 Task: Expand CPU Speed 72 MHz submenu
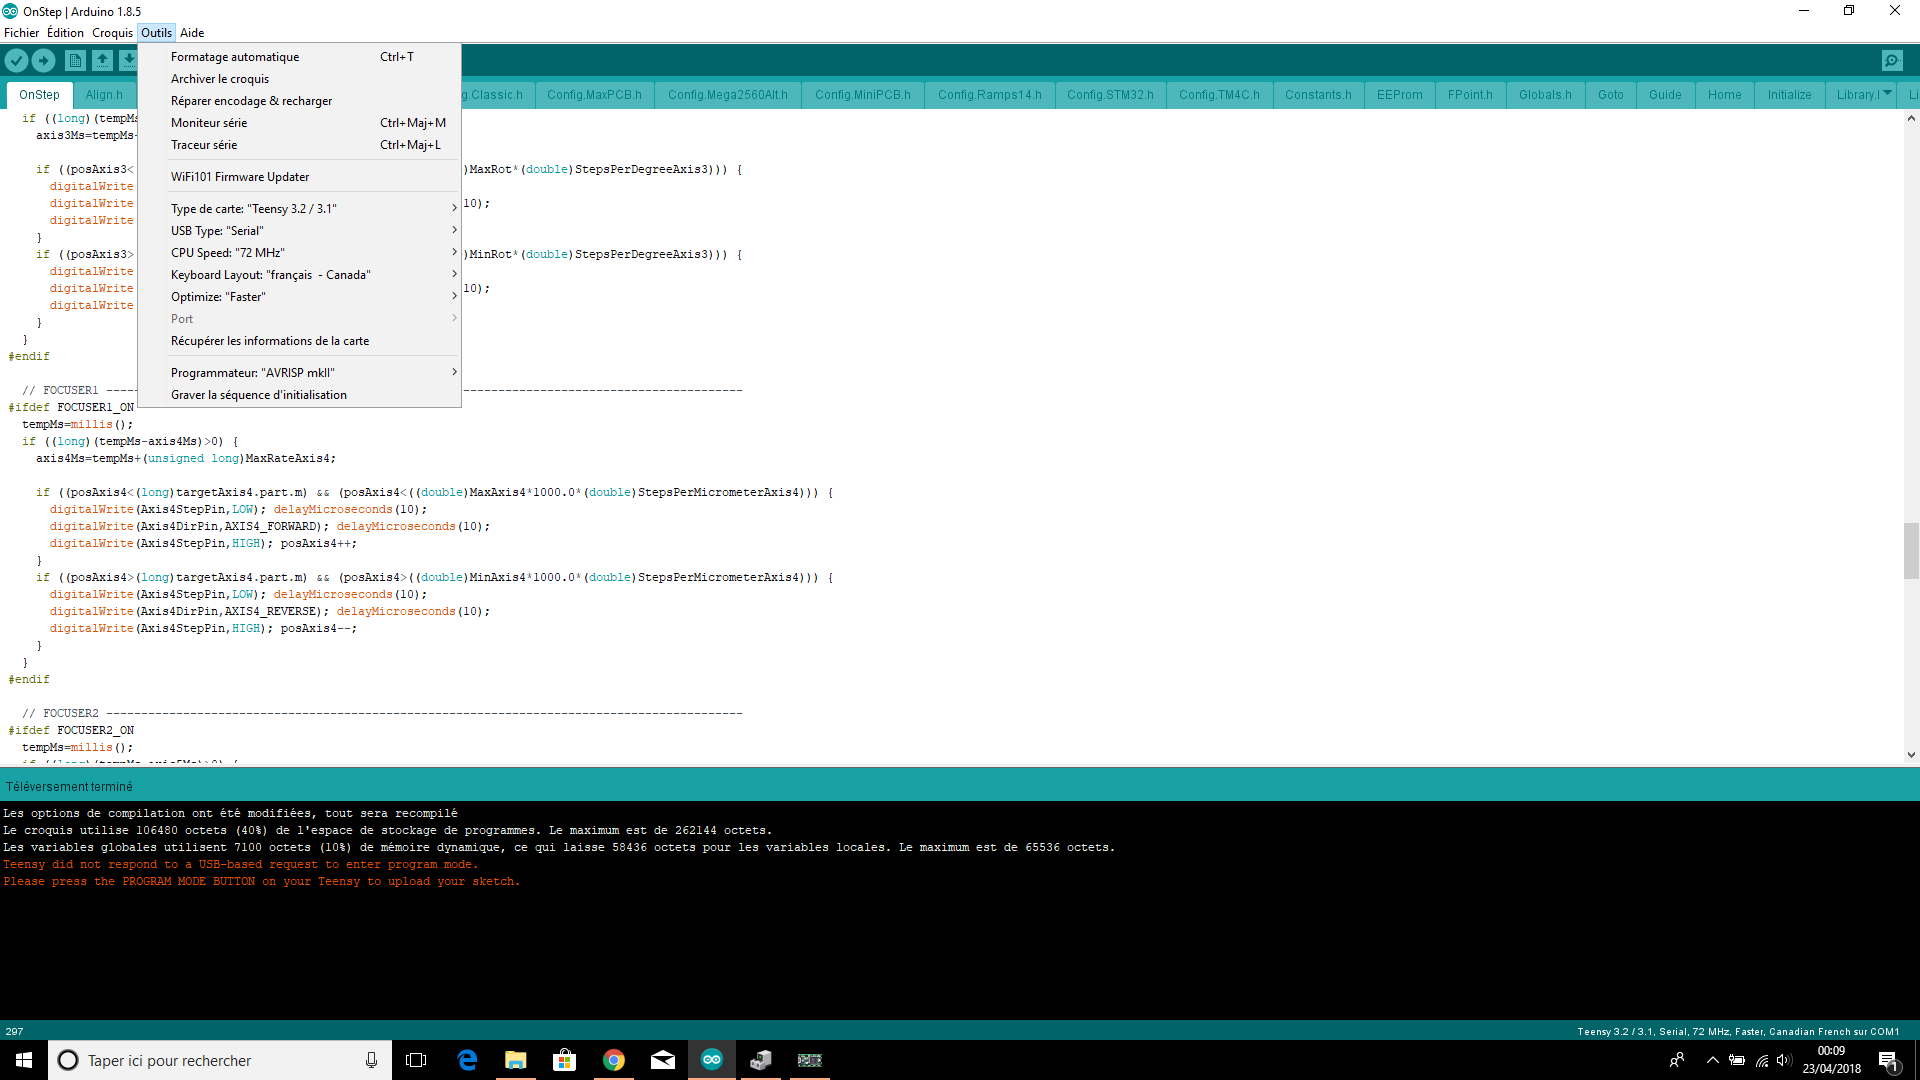click(x=299, y=253)
